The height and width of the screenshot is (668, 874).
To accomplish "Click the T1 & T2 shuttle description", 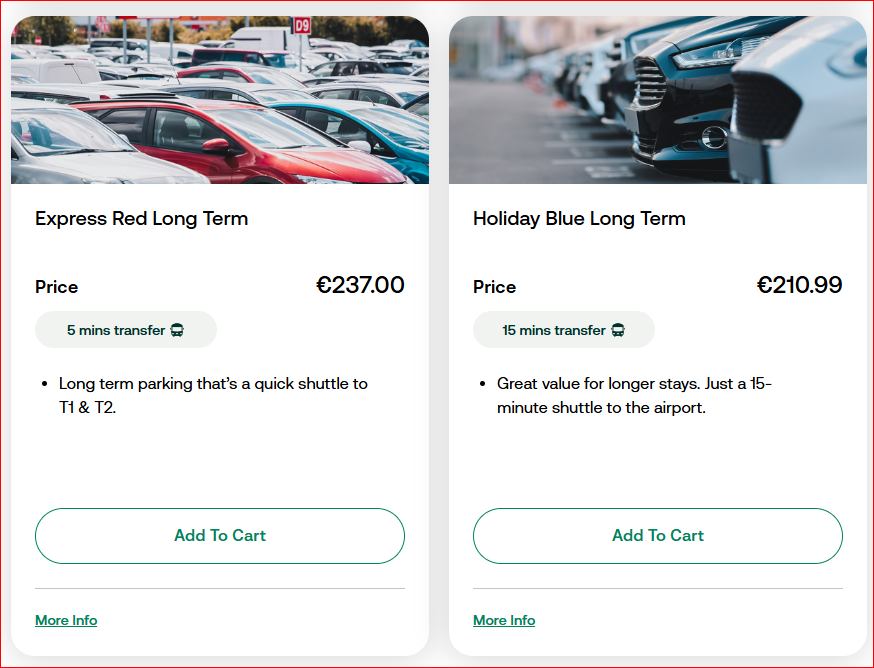I will coord(213,395).
